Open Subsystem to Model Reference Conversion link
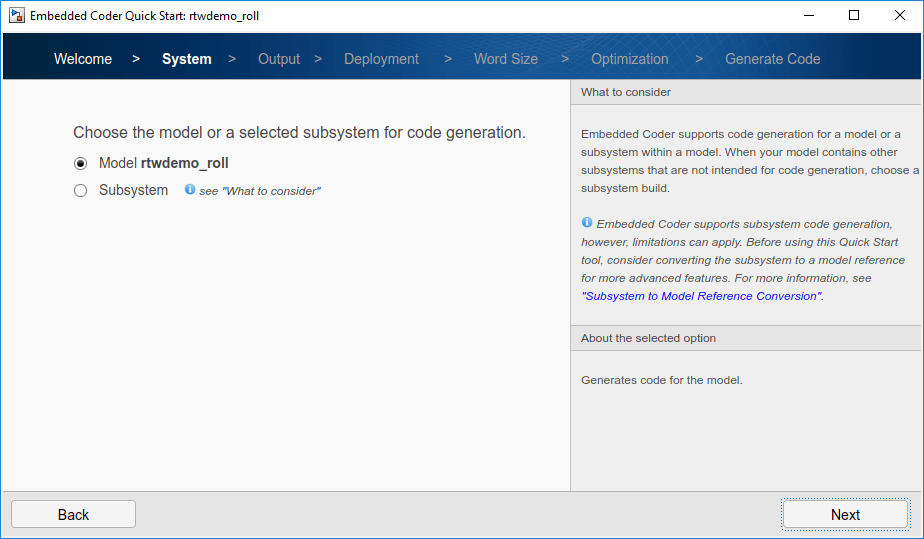This screenshot has height=539, width=924. [x=701, y=296]
